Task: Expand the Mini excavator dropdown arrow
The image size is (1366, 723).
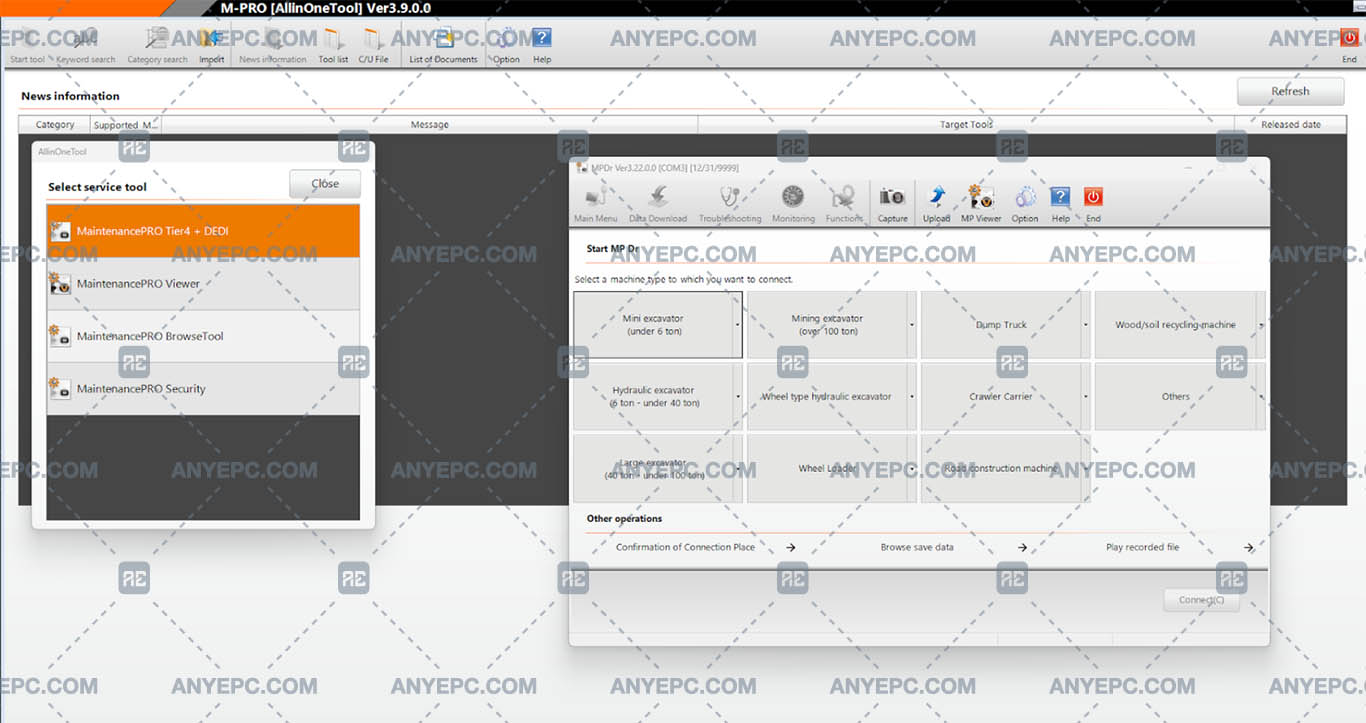Action: coord(738,325)
